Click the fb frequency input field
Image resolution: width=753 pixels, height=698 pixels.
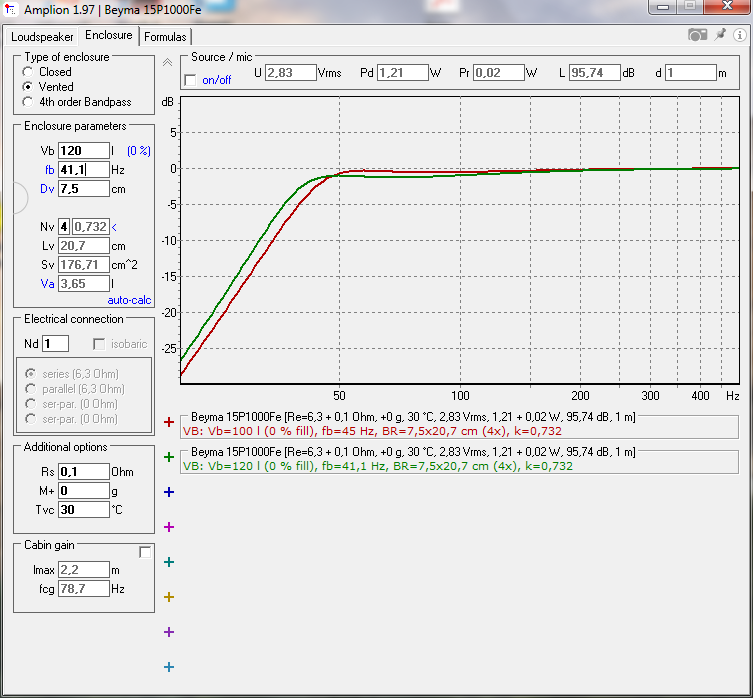84,170
